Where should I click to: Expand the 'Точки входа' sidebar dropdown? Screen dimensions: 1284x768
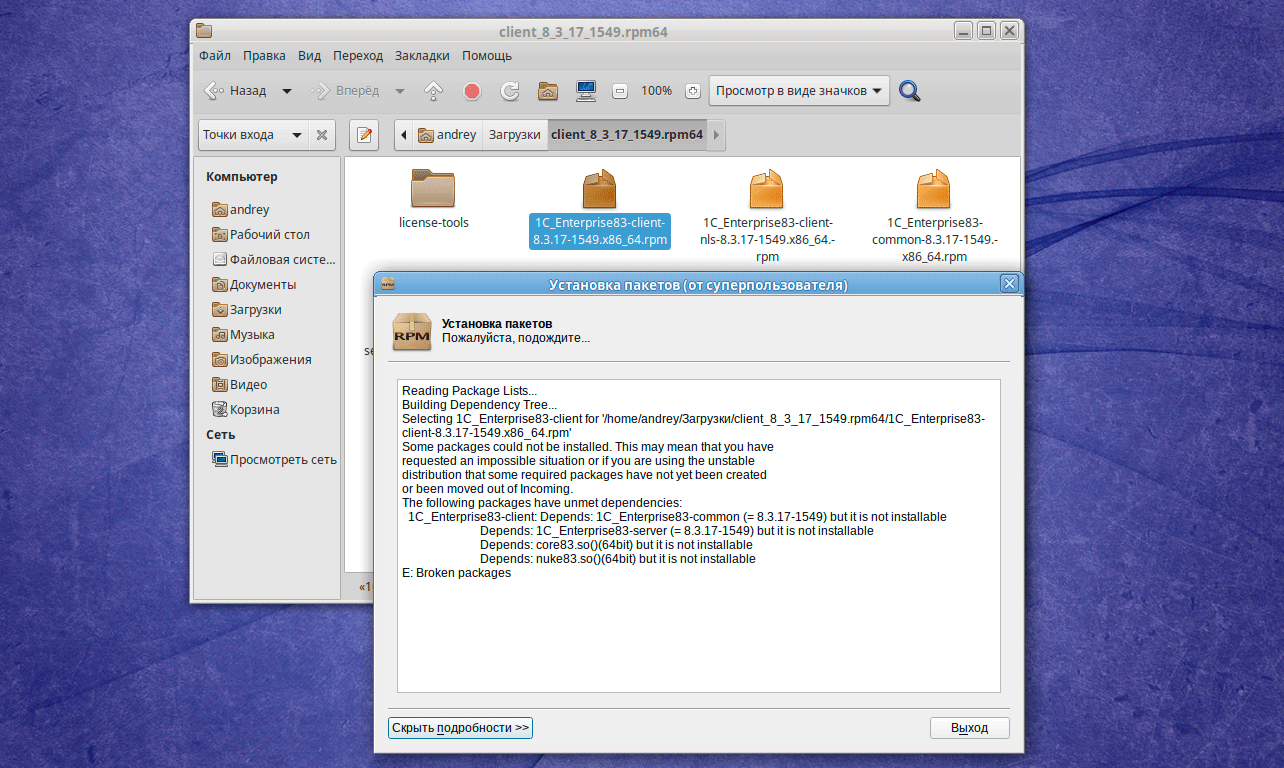click(252, 135)
